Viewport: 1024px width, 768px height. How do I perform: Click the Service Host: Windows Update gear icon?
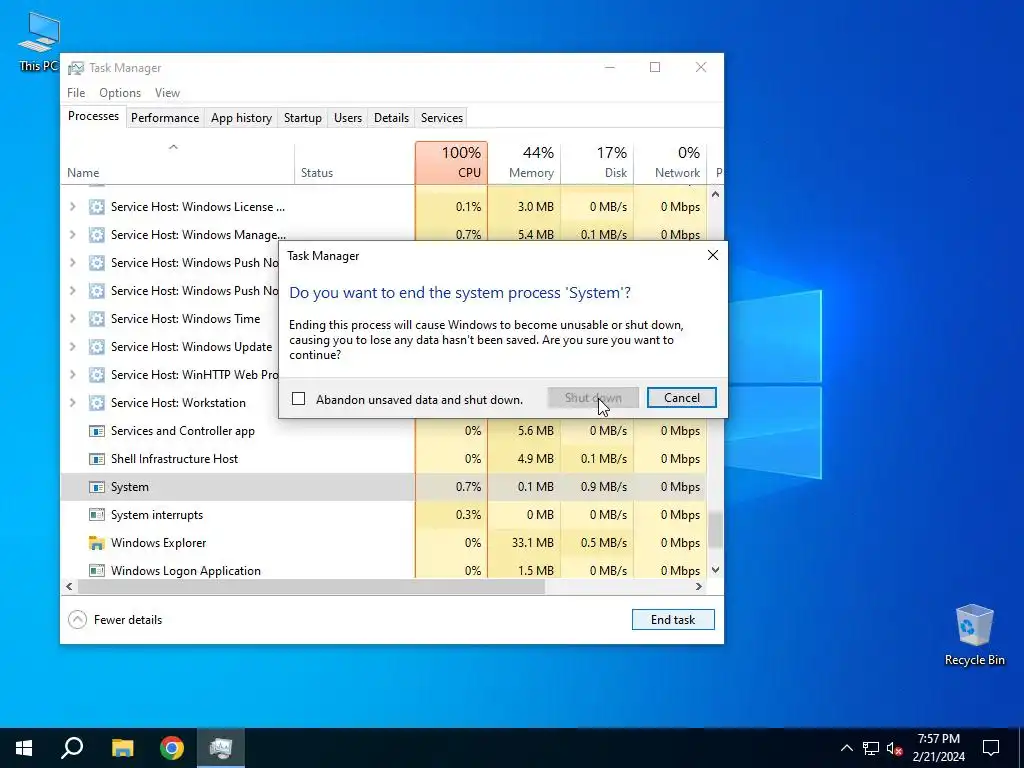coord(97,347)
